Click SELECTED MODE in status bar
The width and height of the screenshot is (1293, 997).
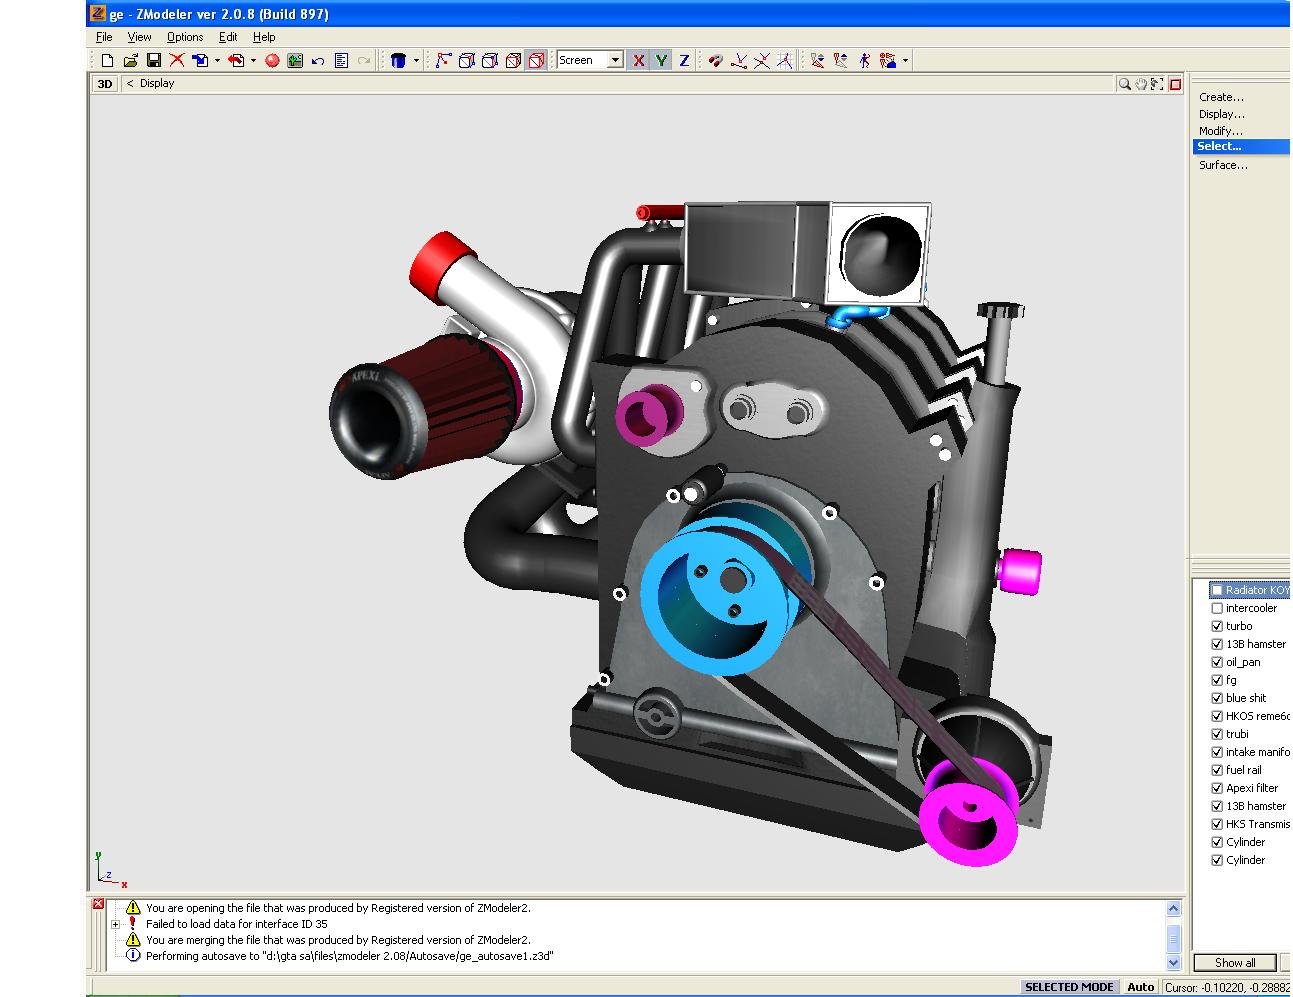(1069, 987)
